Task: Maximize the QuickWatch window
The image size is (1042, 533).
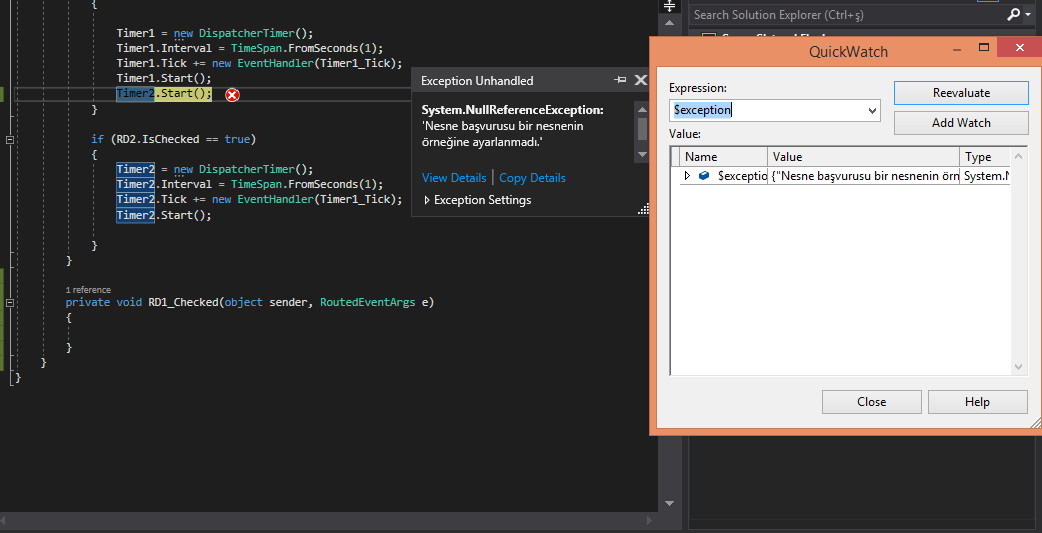Action: pos(984,48)
